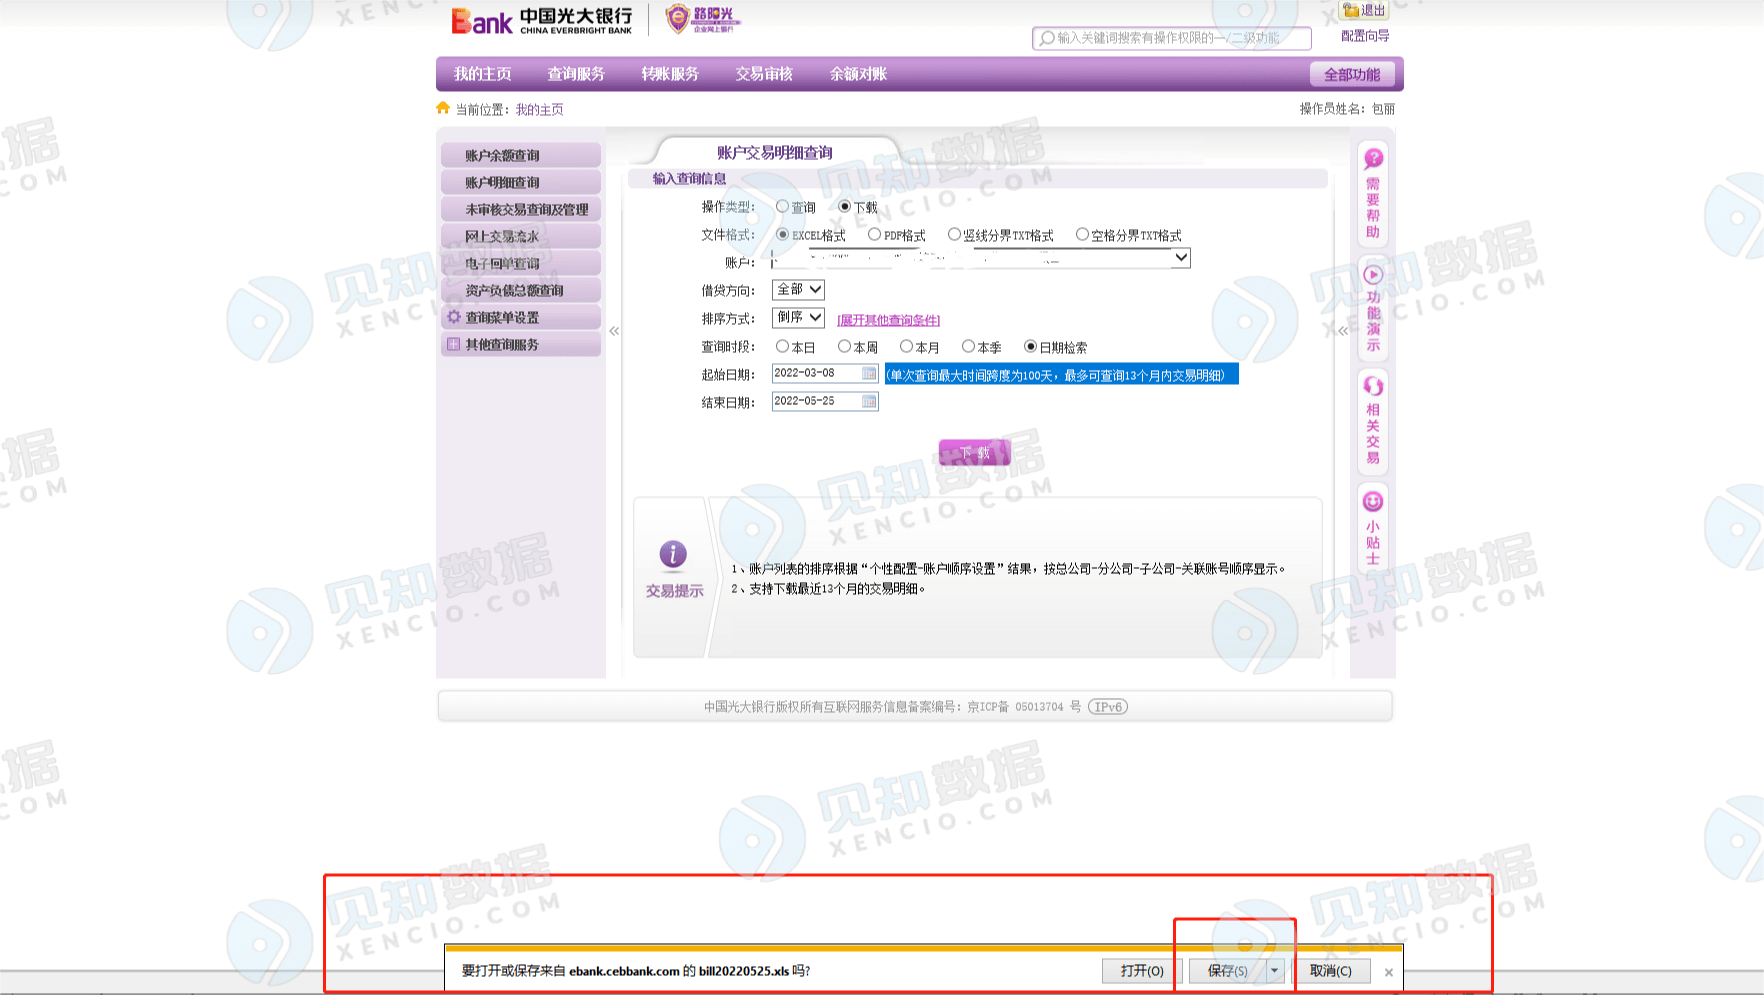Expand the 账户 account dropdown
This screenshot has width=1764, height=995.
1181,258
